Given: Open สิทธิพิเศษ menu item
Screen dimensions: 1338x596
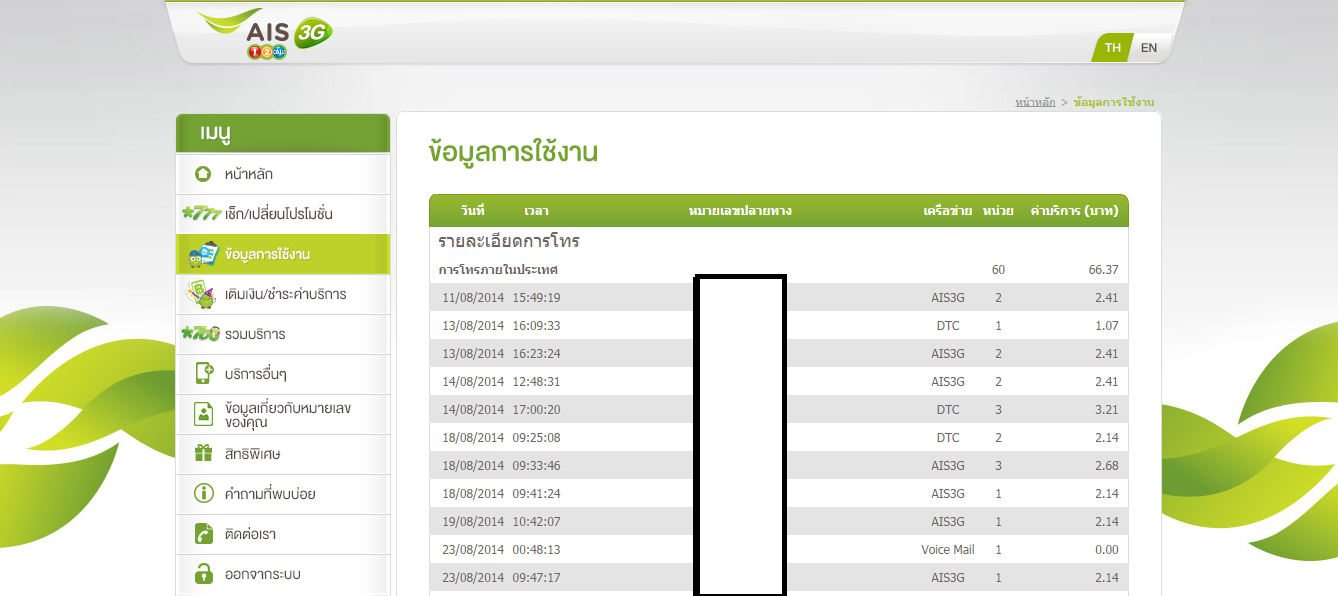Looking at the screenshot, I should click(x=283, y=454).
